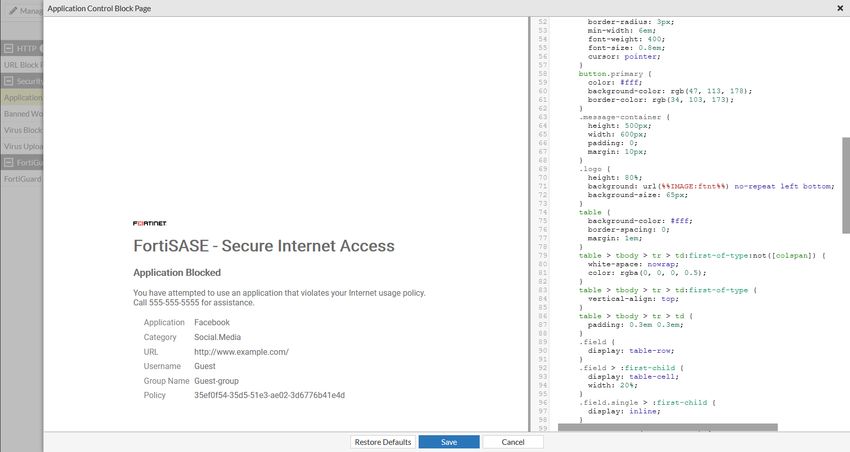Viewport: 850px width, 452px height.
Task: Click the Guest-group value
Action: [x=216, y=381]
